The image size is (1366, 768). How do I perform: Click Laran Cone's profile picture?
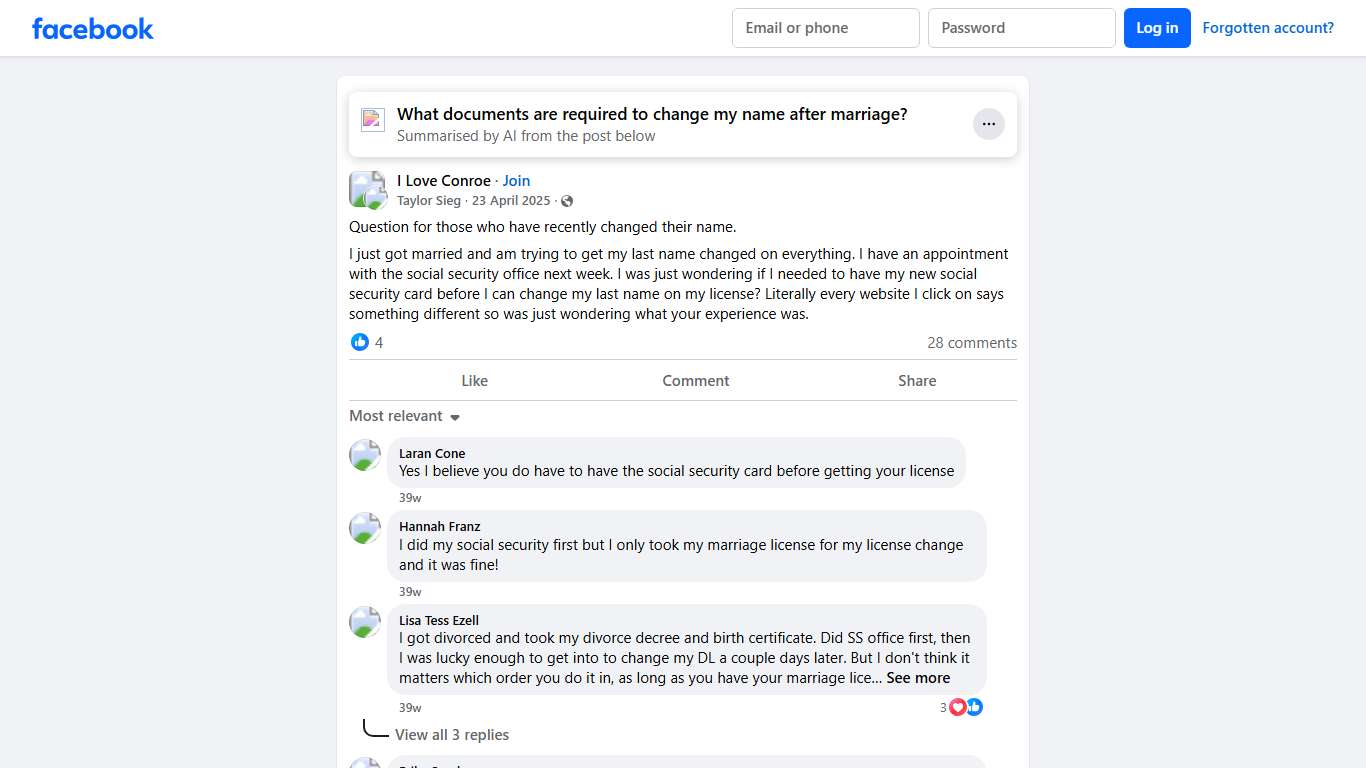(365, 455)
